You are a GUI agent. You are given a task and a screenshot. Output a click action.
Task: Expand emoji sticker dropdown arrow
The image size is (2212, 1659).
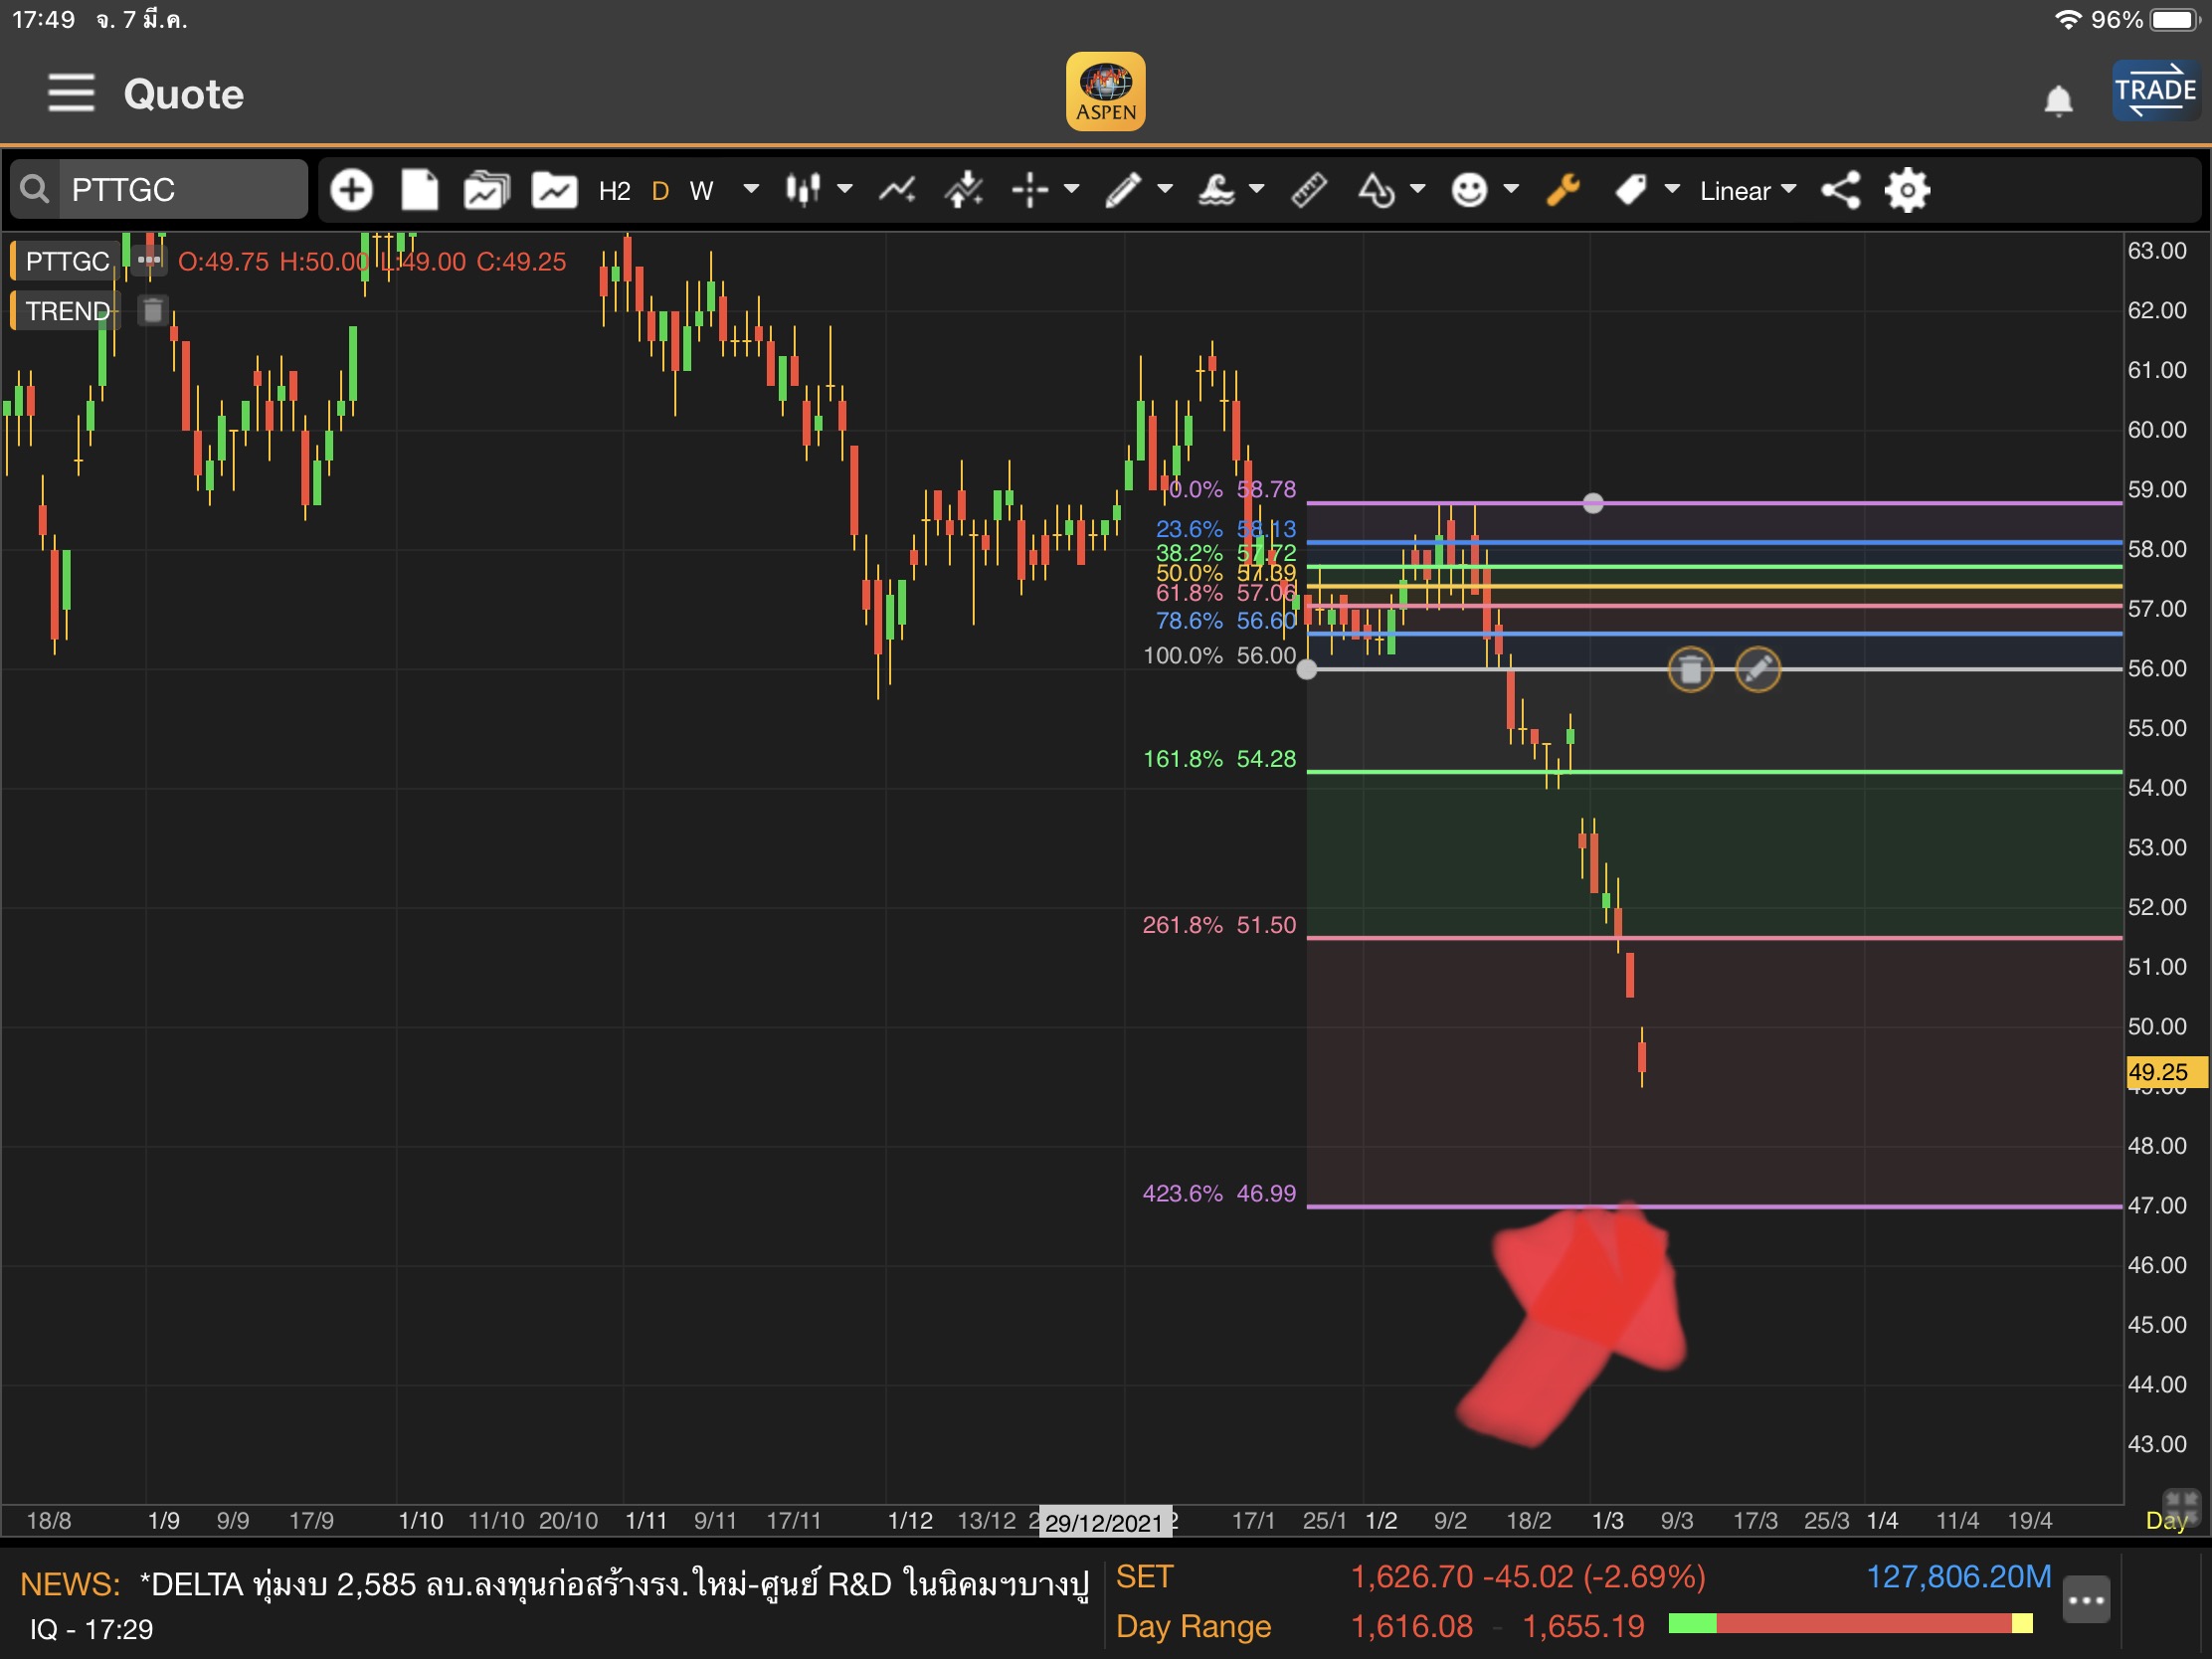click(1511, 188)
